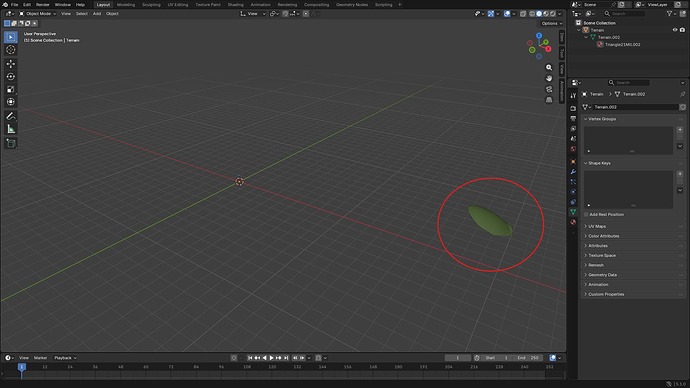Toggle Terrain render camera icon in outliner
This screenshot has height=388, width=690.
click(682, 30)
